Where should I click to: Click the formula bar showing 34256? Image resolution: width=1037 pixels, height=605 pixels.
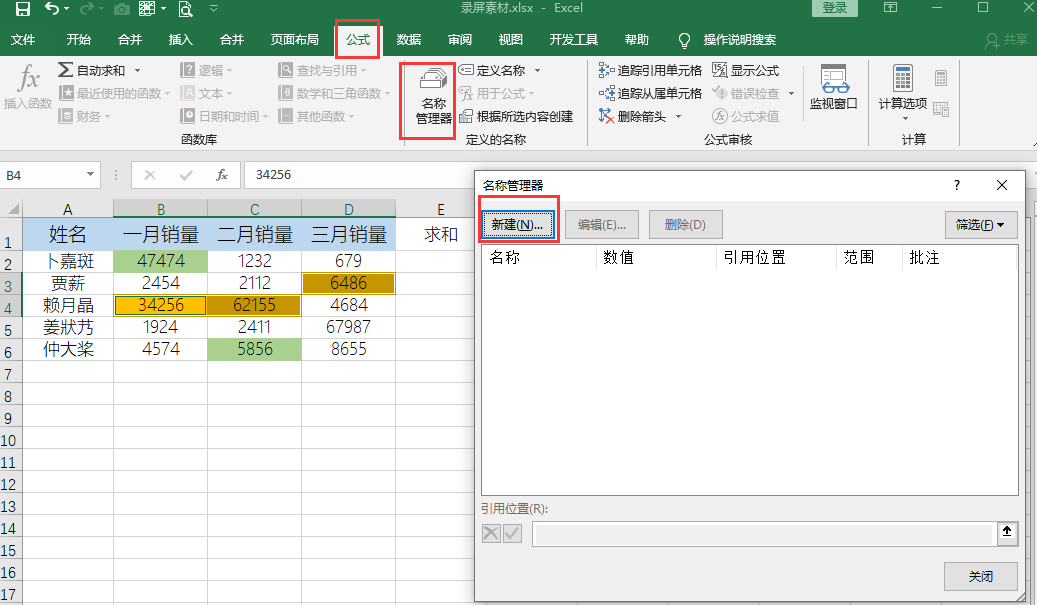[x=360, y=175]
